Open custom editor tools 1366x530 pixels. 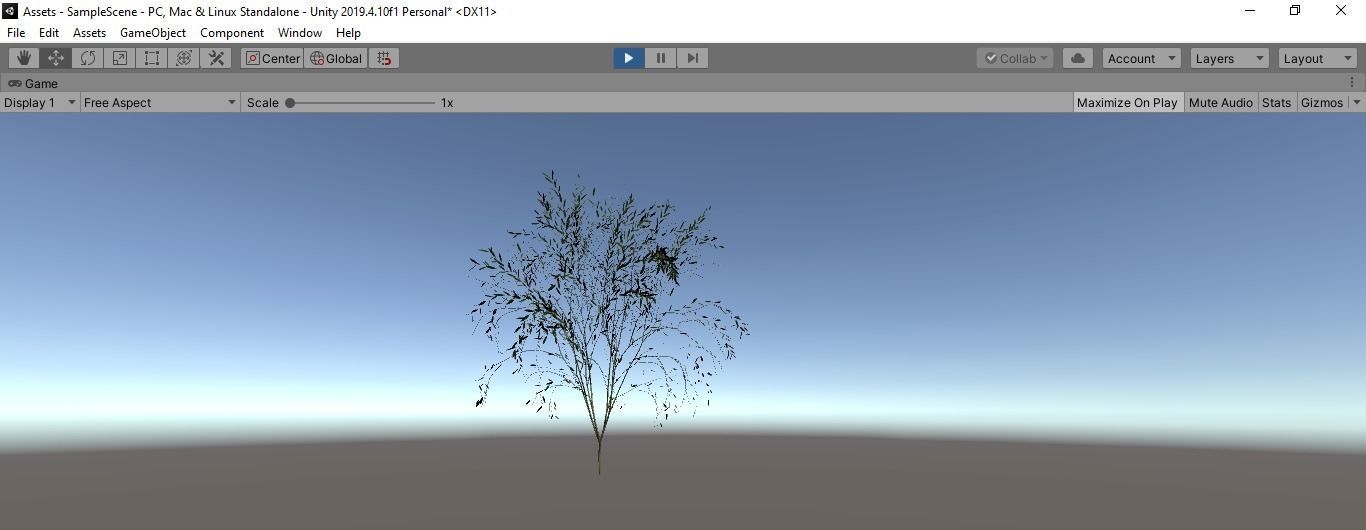click(216, 58)
